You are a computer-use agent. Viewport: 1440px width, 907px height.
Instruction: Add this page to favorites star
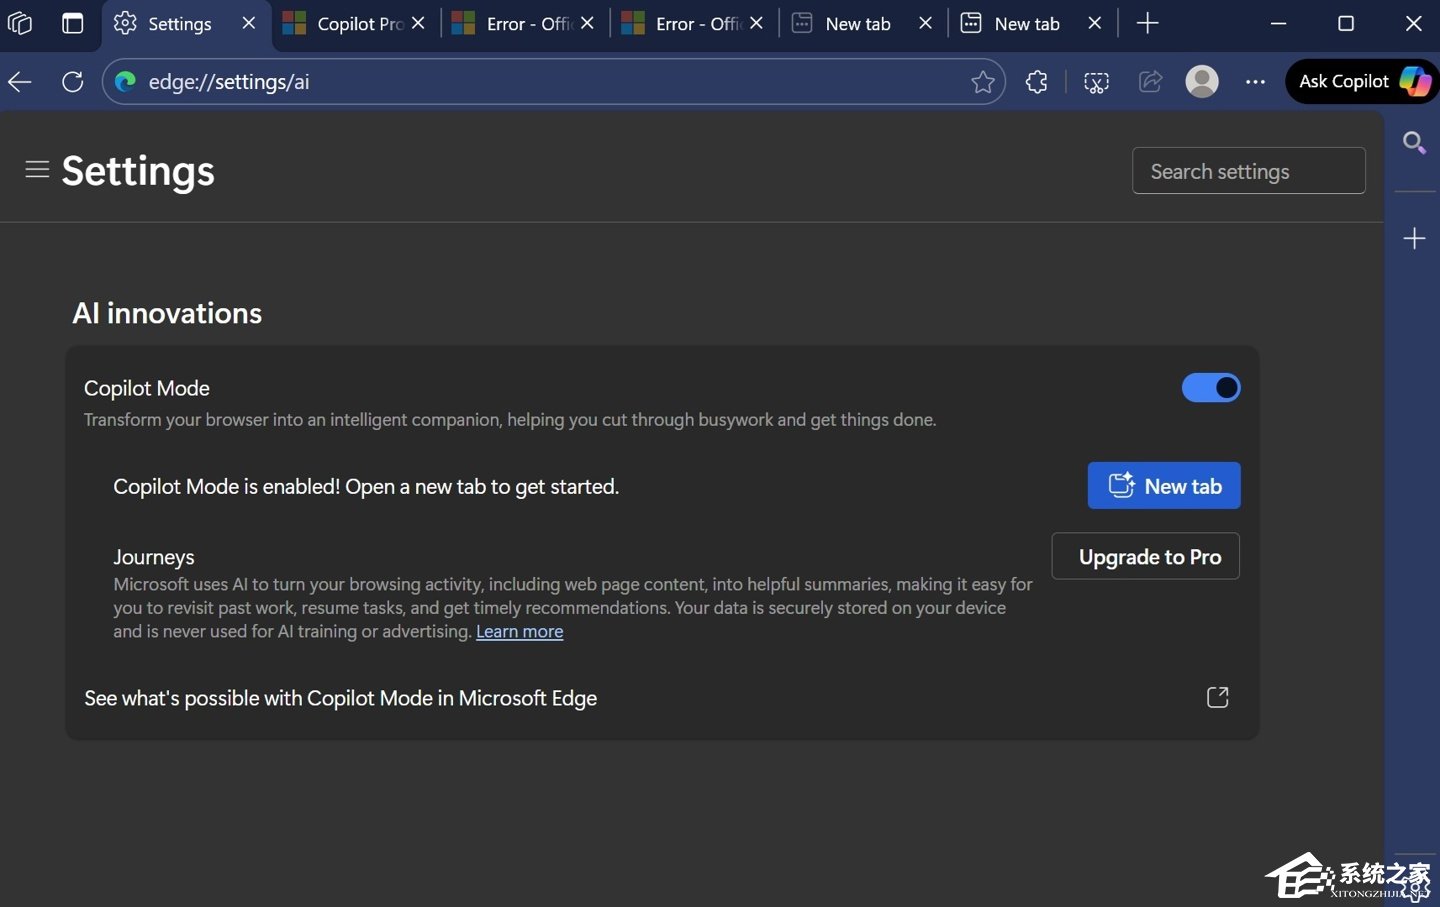(x=982, y=82)
